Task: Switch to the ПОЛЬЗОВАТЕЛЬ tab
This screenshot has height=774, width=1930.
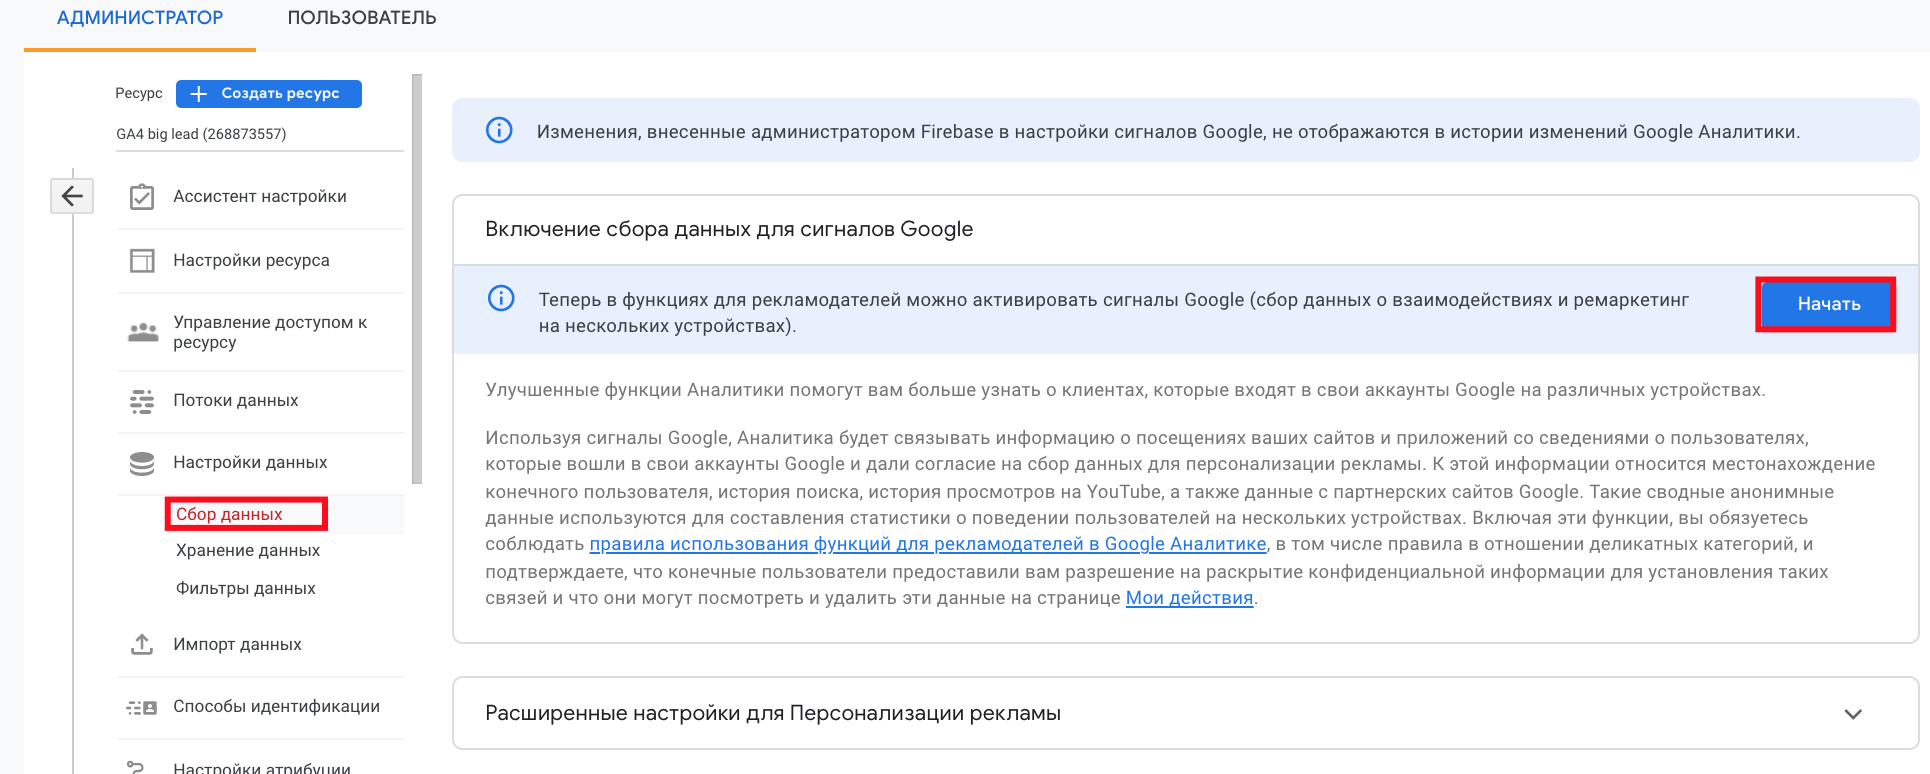Action: pyautogui.click(x=362, y=18)
